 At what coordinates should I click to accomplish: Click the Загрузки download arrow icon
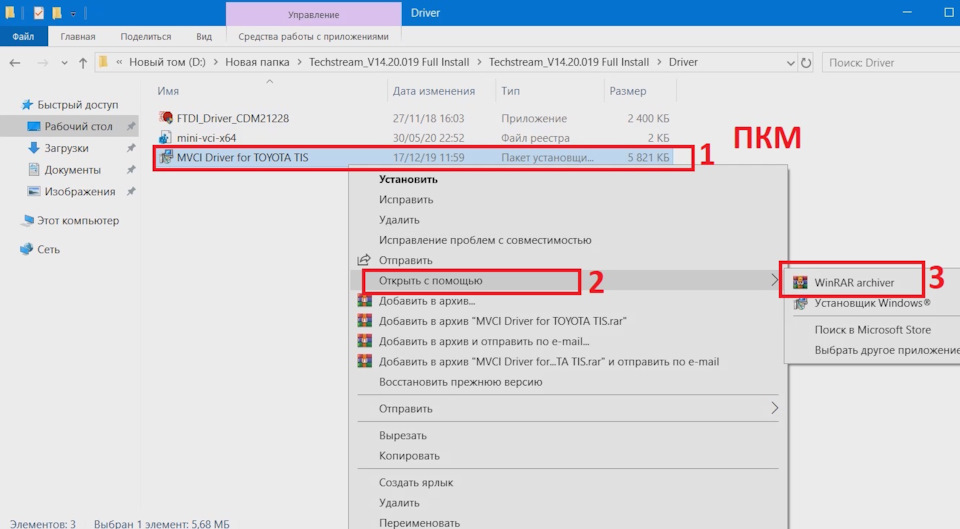point(34,148)
